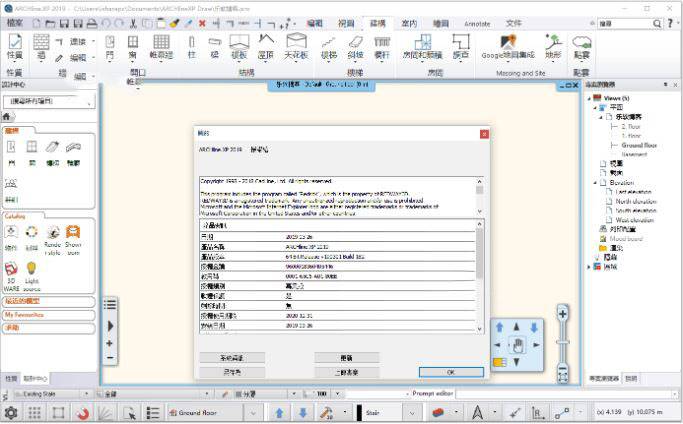
Task: Click the 3D Warehouse icon in Catalog
Action: pos(11,276)
